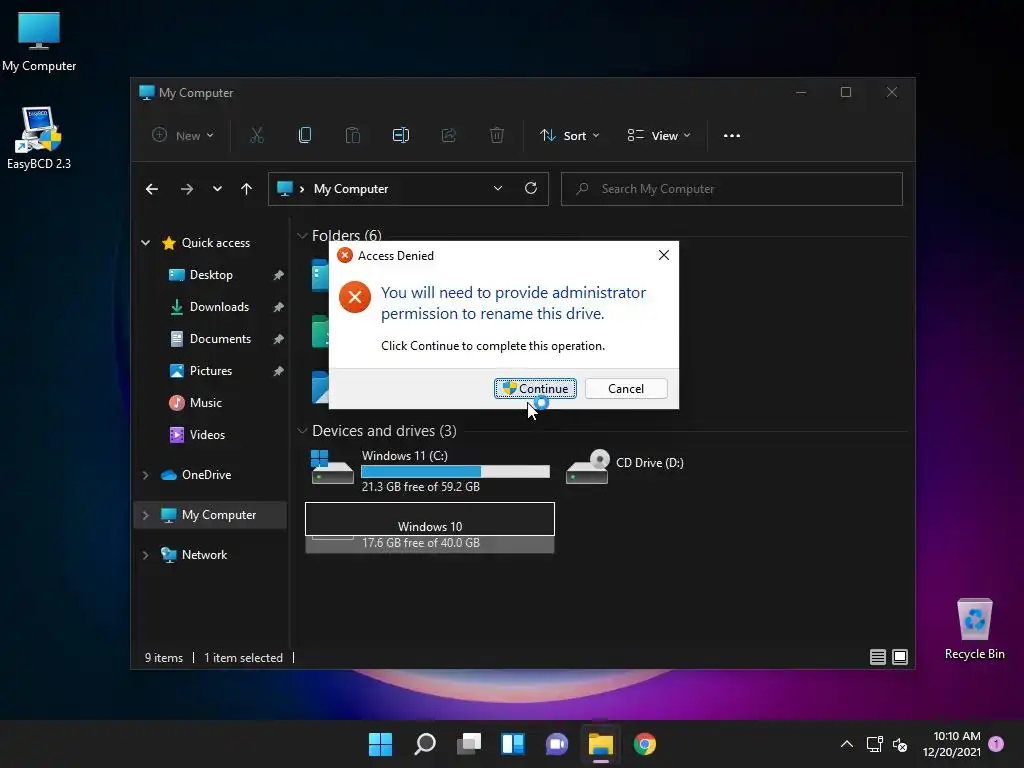Viewport: 1024px width, 768px height.
Task: Open Chat from the taskbar
Action: [x=556, y=744]
